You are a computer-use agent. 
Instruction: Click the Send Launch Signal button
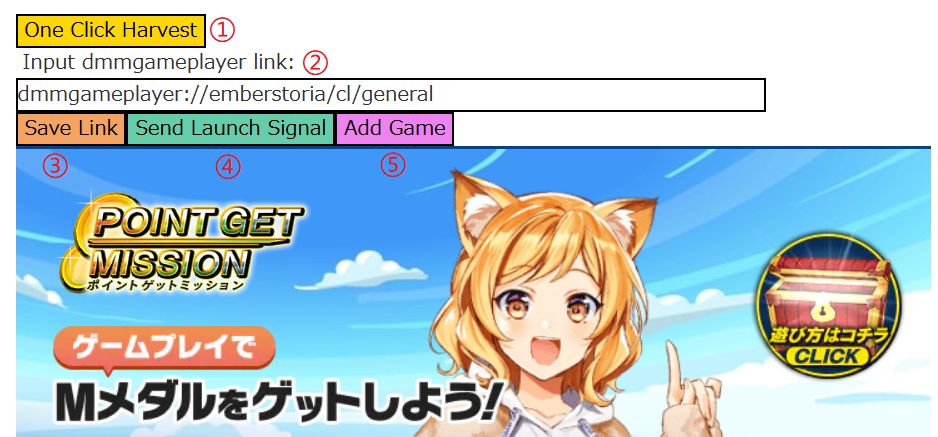[x=230, y=128]
